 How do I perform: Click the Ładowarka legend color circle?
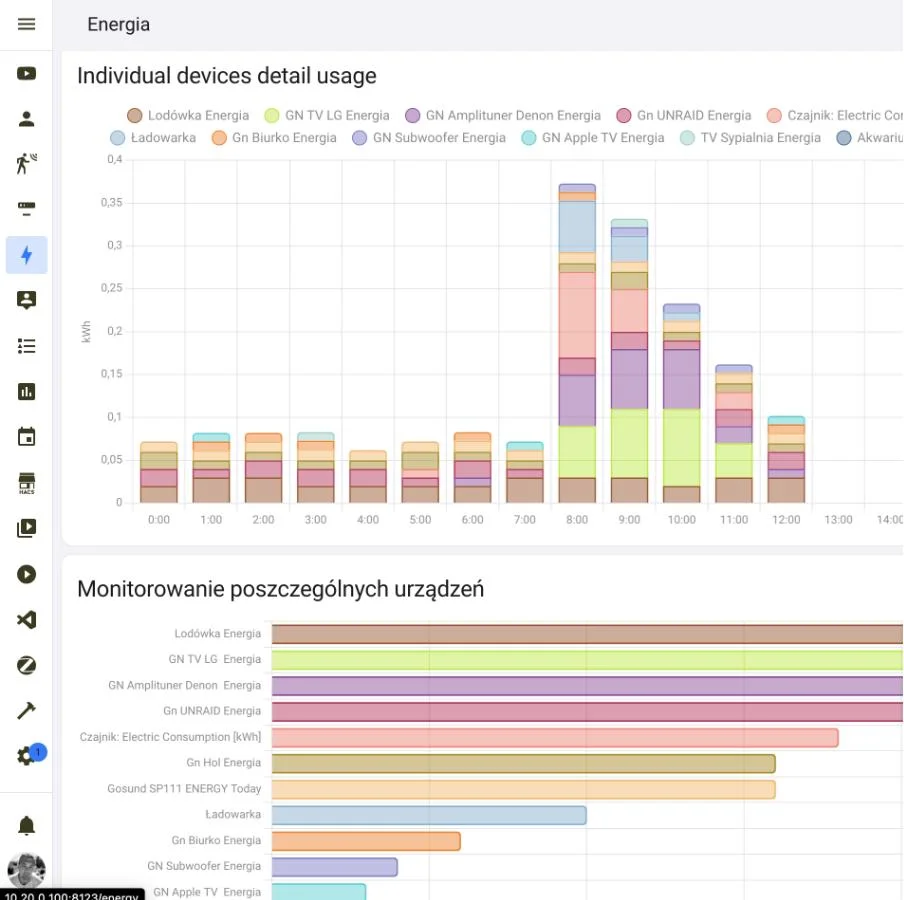tap(118, 138)
